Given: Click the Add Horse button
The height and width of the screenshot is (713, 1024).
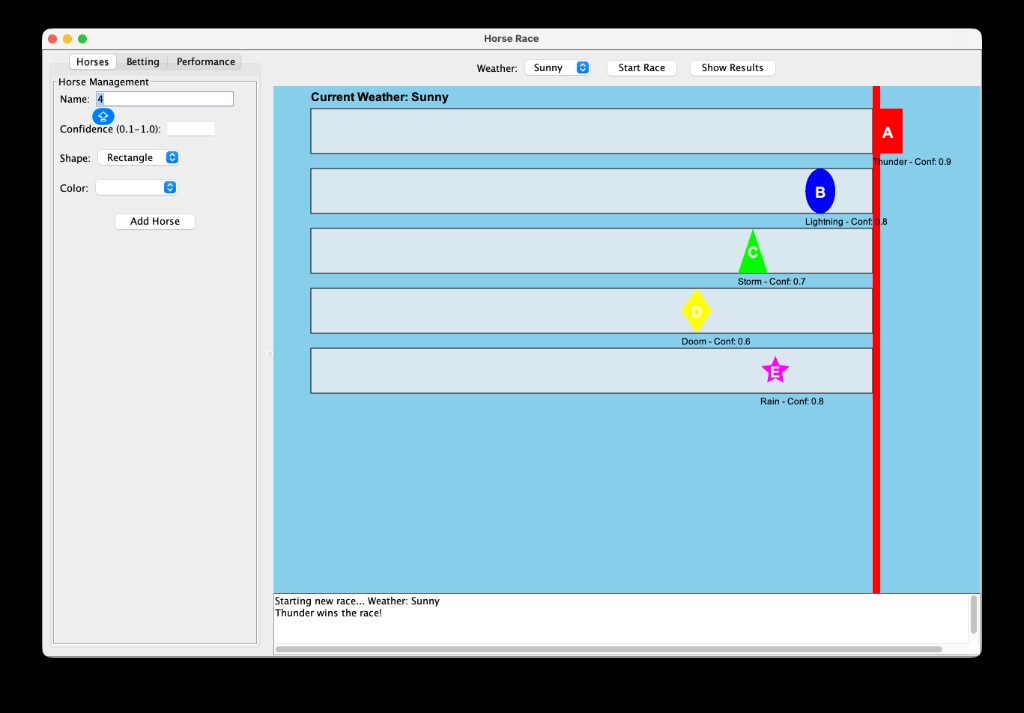Looking at the screenshot, I should point(155,221).
